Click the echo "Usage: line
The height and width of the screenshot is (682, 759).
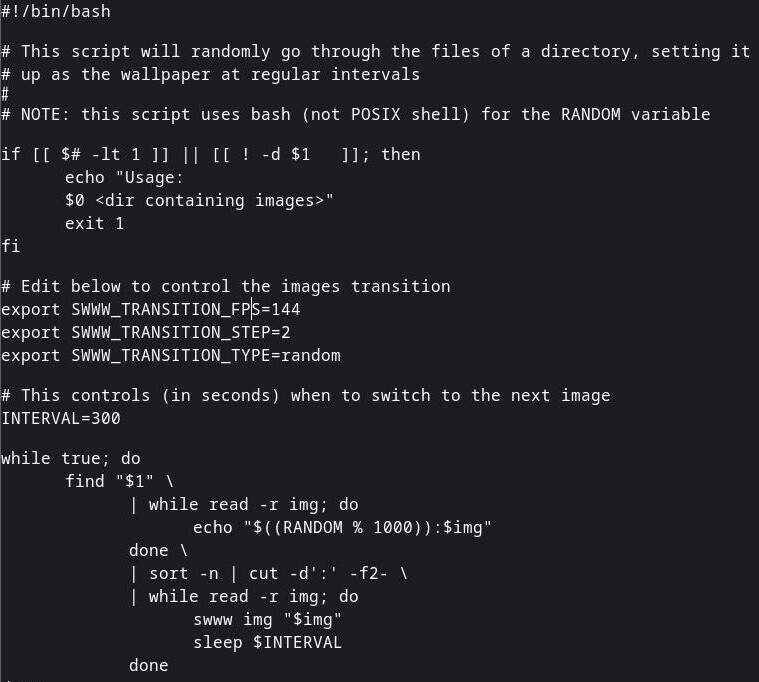click(x=124, y=178)
